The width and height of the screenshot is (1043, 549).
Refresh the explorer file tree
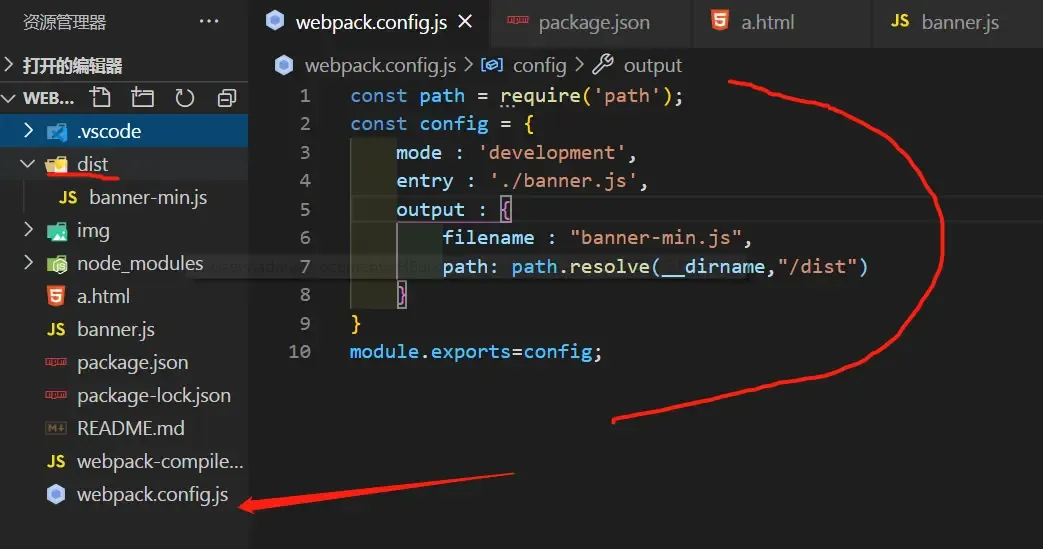pos(184,98)
